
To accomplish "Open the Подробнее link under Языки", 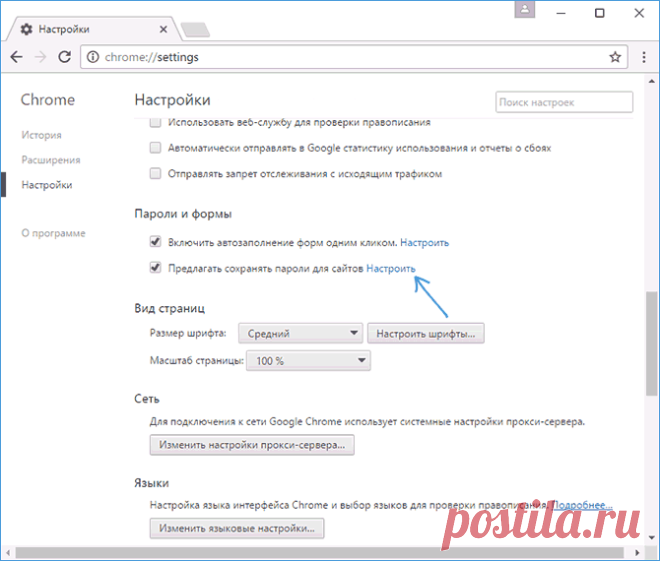I will click(582, 505).
